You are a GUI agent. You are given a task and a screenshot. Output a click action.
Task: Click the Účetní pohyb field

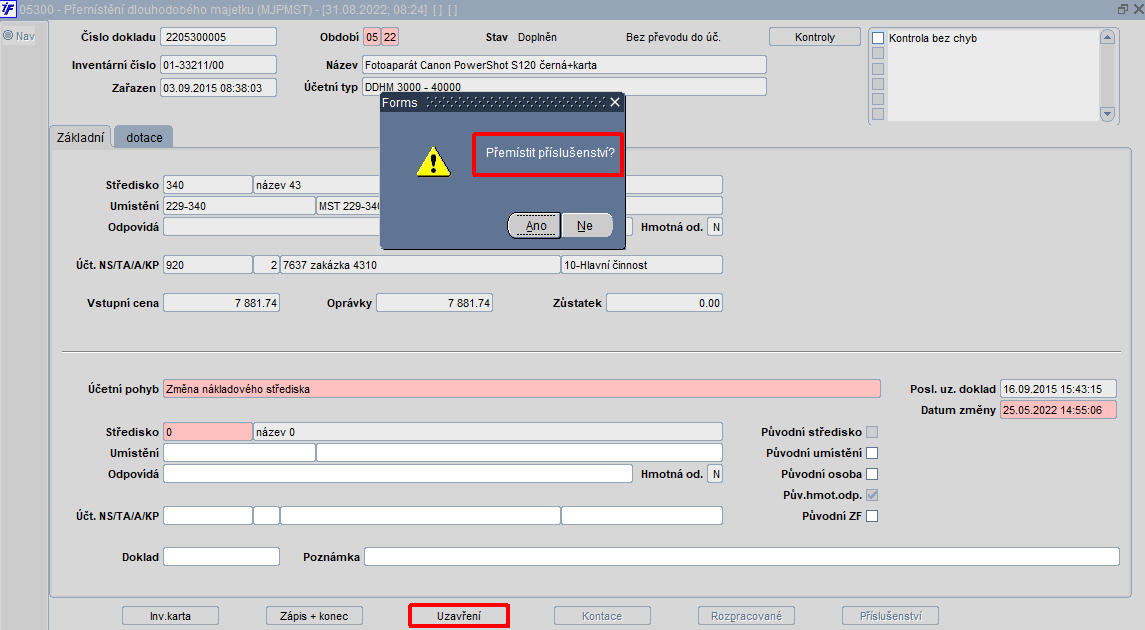coord(521,389)
